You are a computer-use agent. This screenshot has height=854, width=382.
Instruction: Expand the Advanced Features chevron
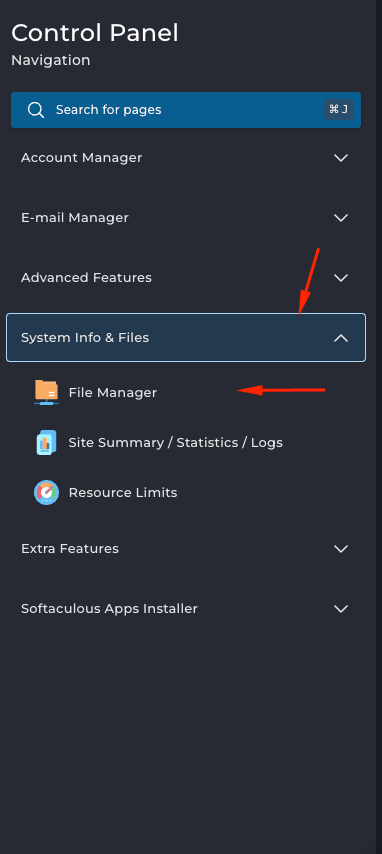(341, 278)
